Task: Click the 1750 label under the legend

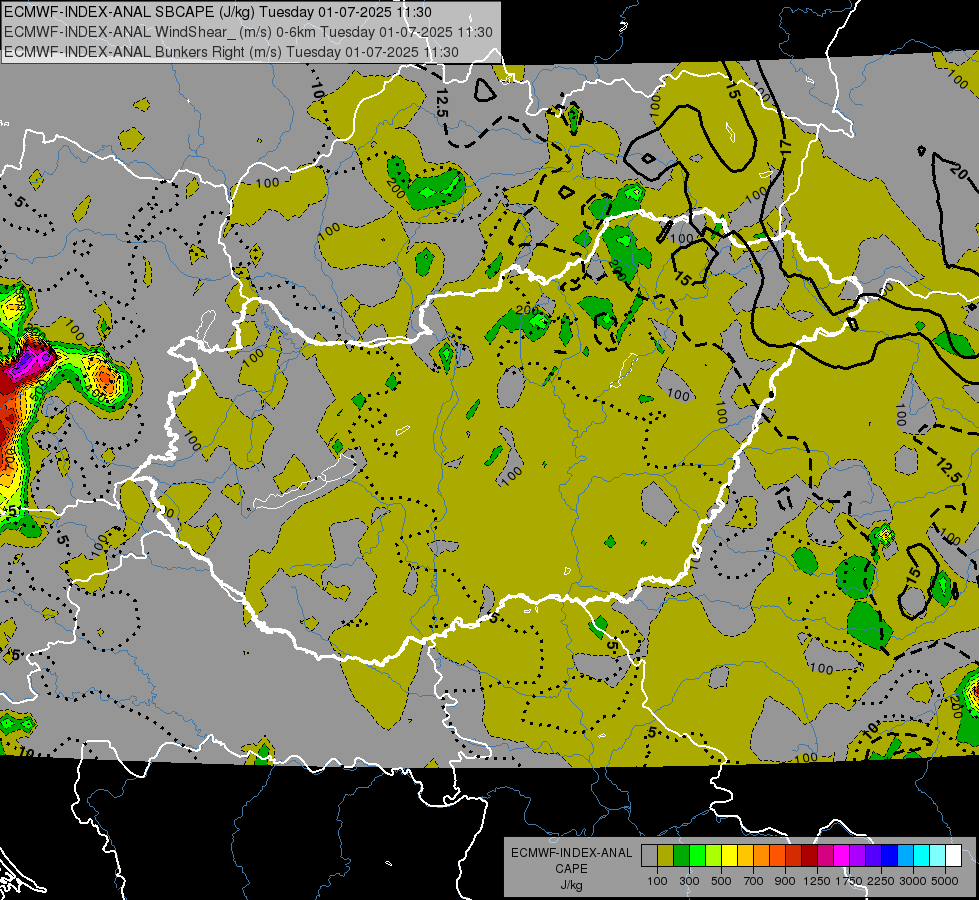Action: click(x=849, y=881)
